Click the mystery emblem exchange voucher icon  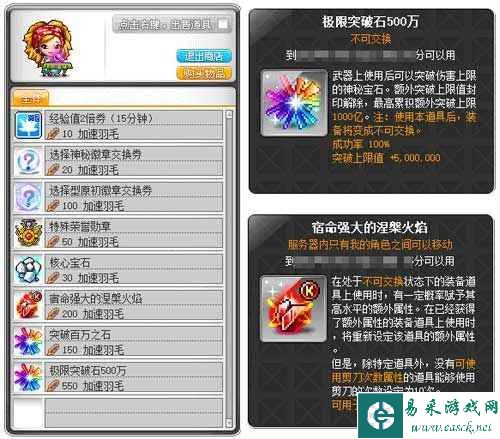(x=28, y=161)
